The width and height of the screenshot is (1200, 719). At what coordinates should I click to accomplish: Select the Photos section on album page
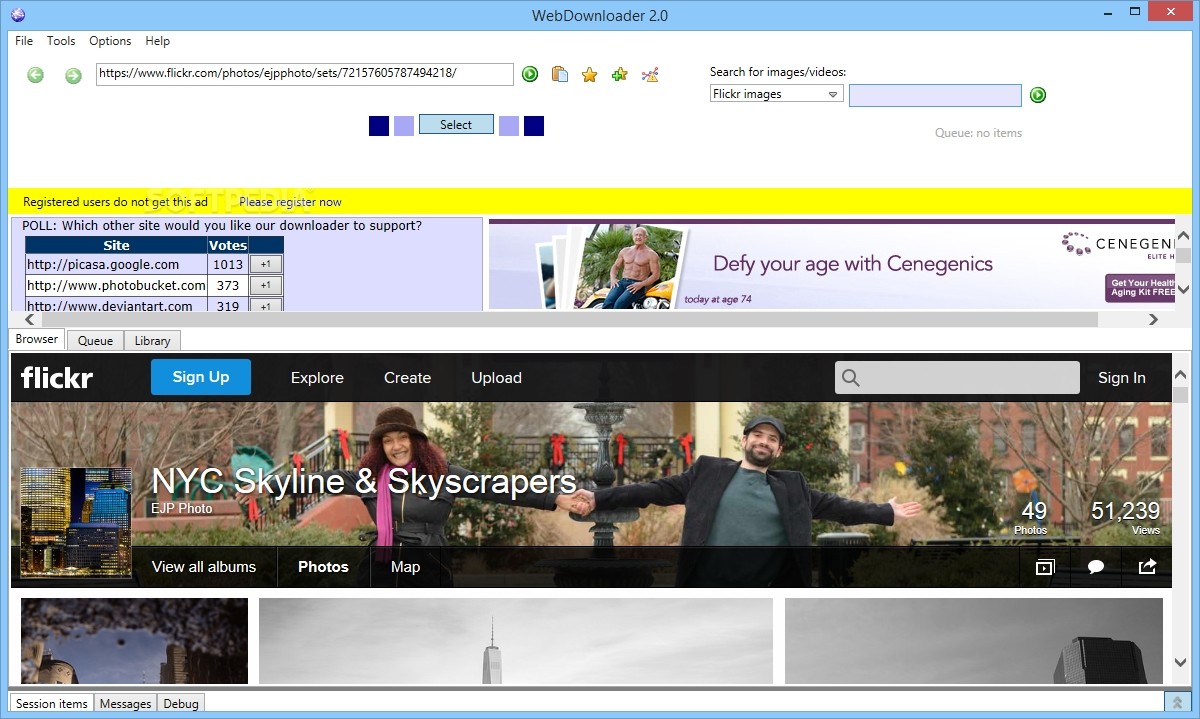323,567
